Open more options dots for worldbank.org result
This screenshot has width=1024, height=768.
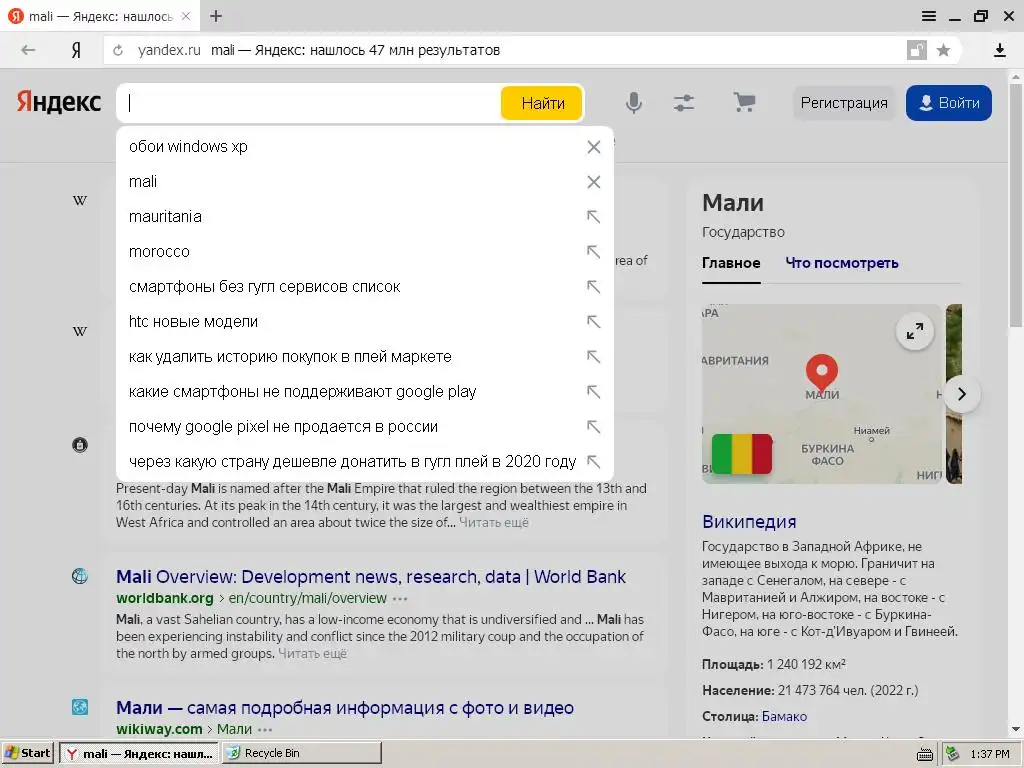[400, 599]
